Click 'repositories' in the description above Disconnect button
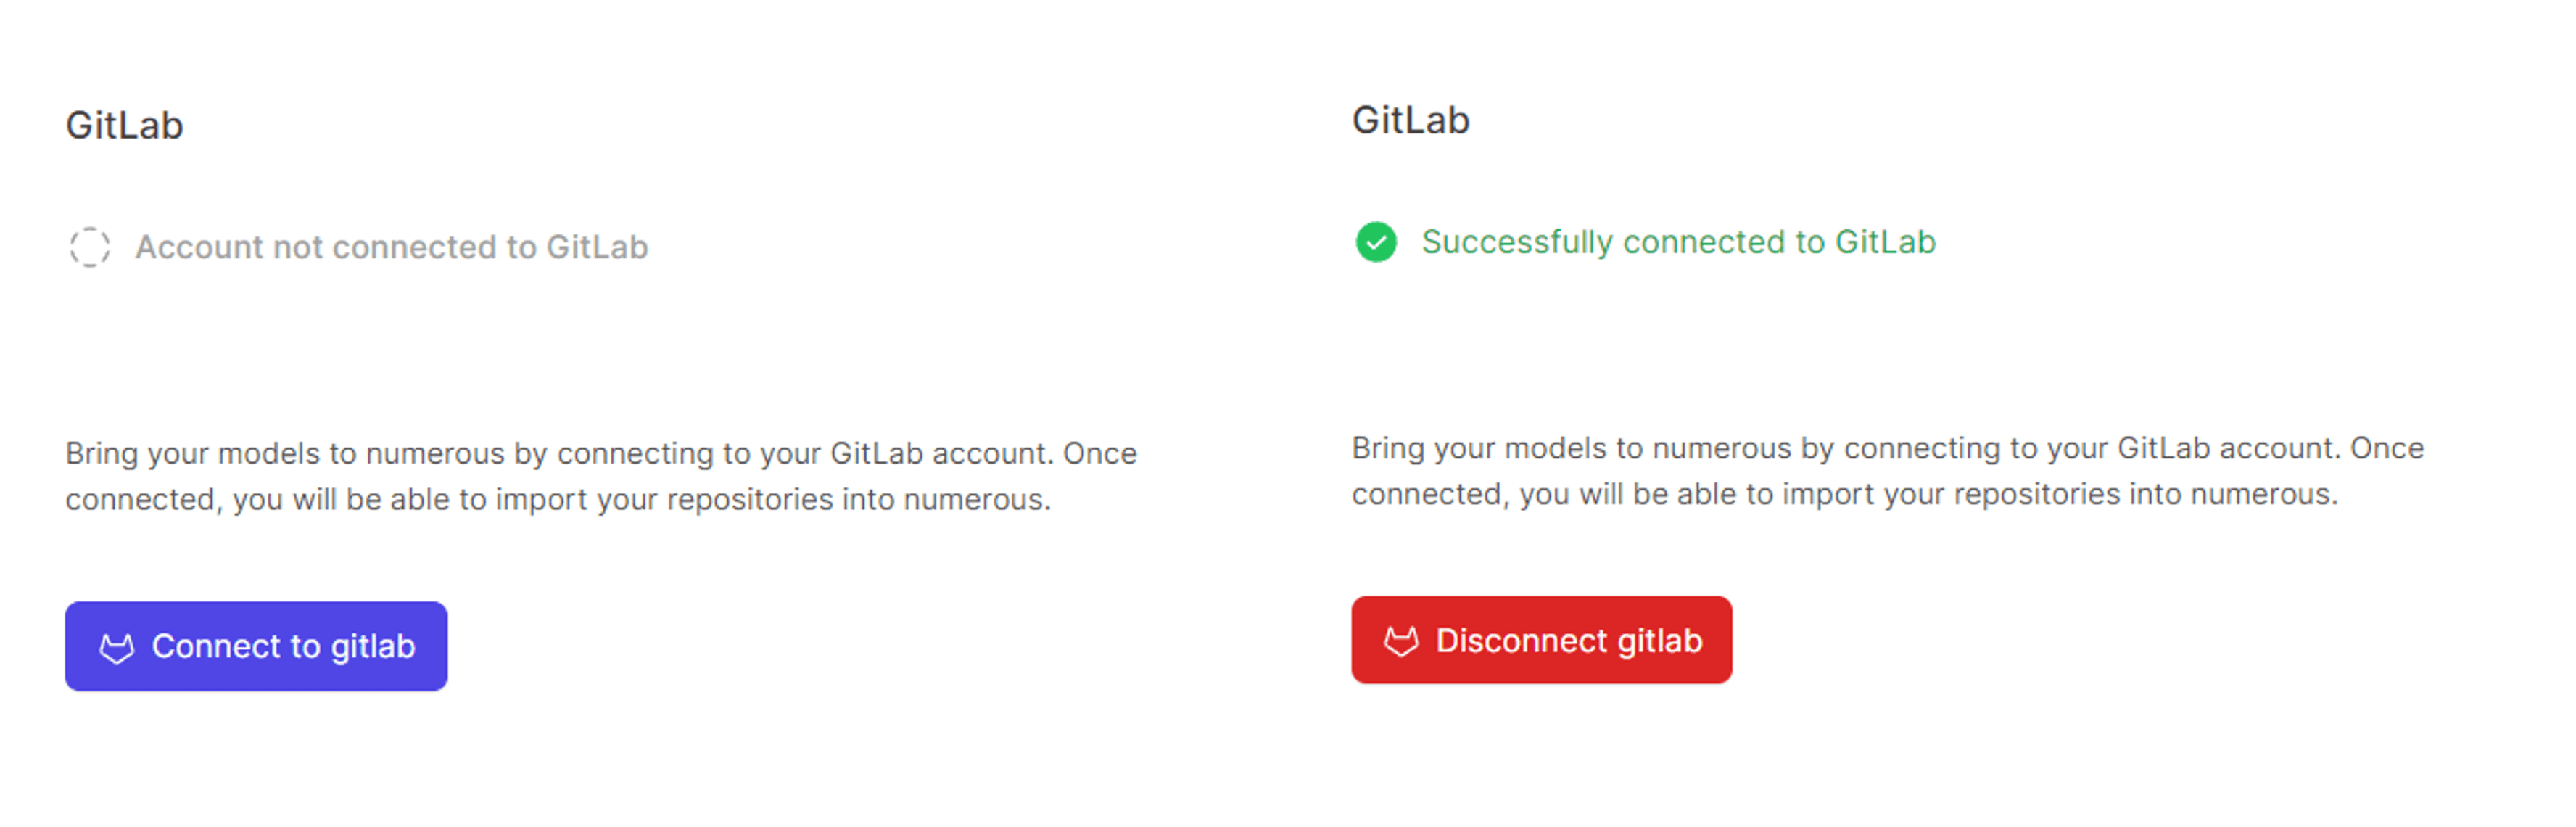Viewport: 2576px width, 827px height. click(2037, 494)
